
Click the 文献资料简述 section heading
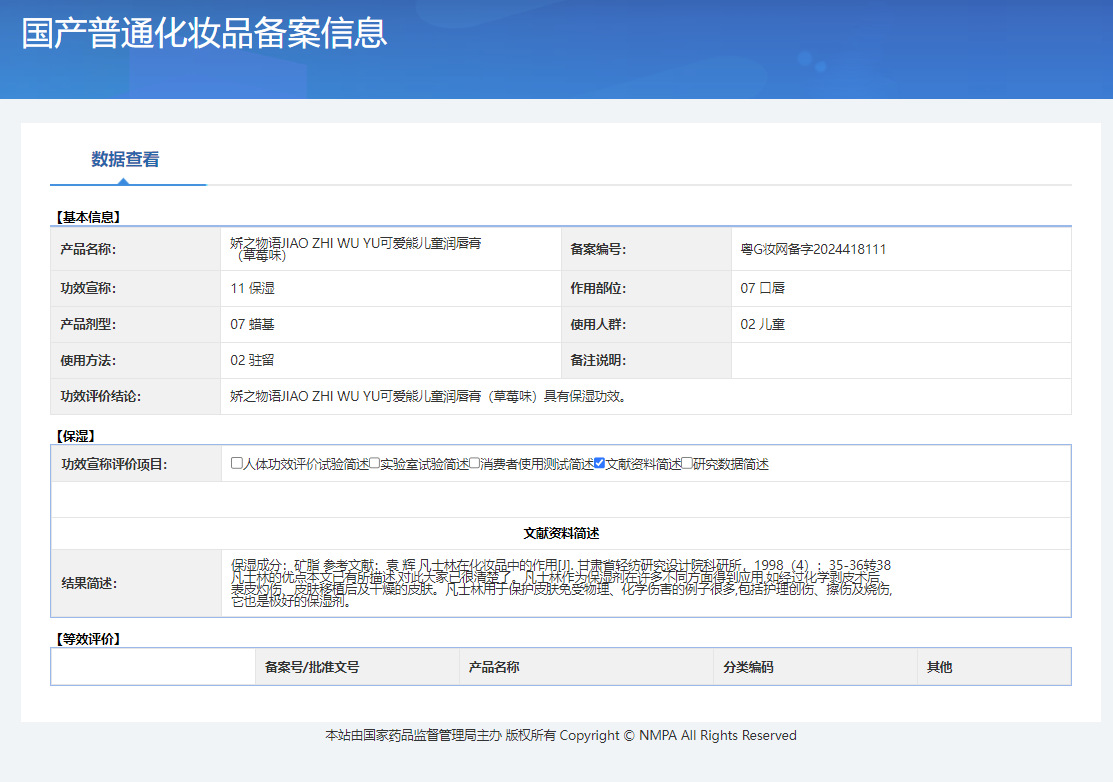pos(561,534)
